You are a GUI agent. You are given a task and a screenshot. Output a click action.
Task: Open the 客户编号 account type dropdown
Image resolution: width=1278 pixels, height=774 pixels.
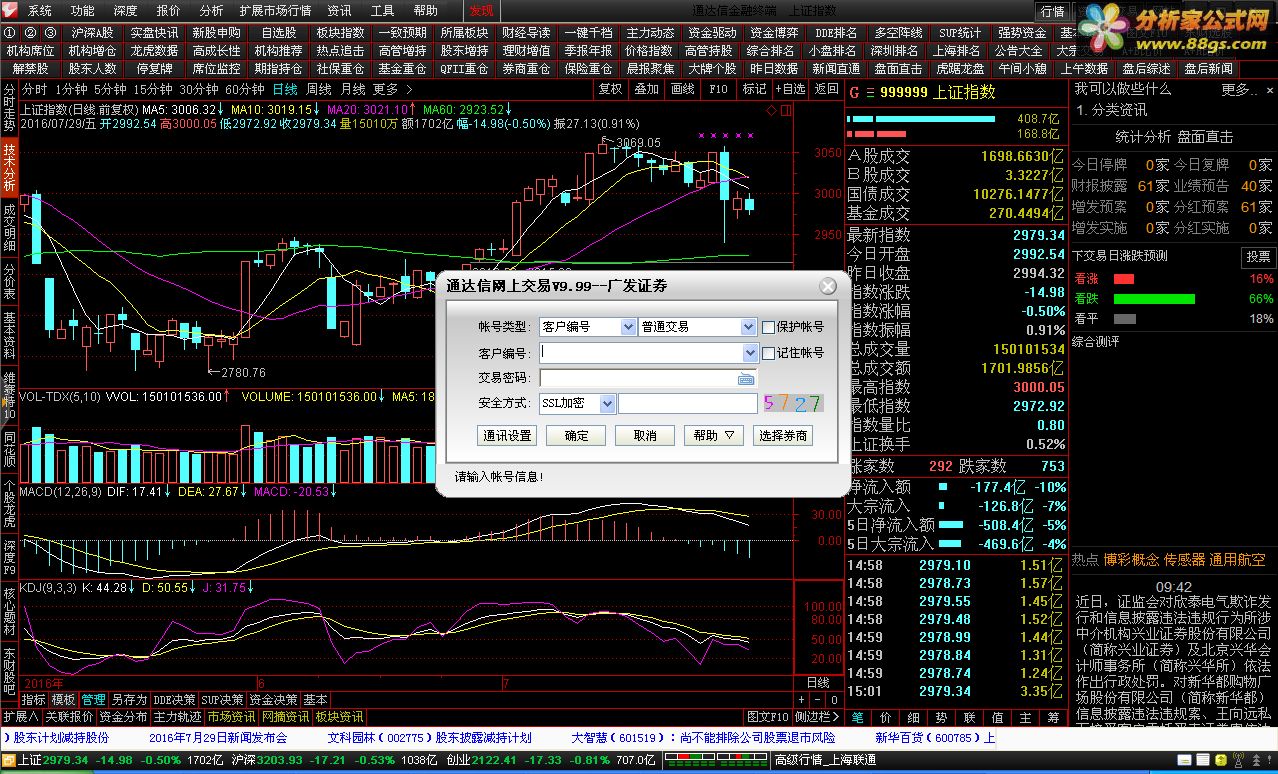coord(628,327)
